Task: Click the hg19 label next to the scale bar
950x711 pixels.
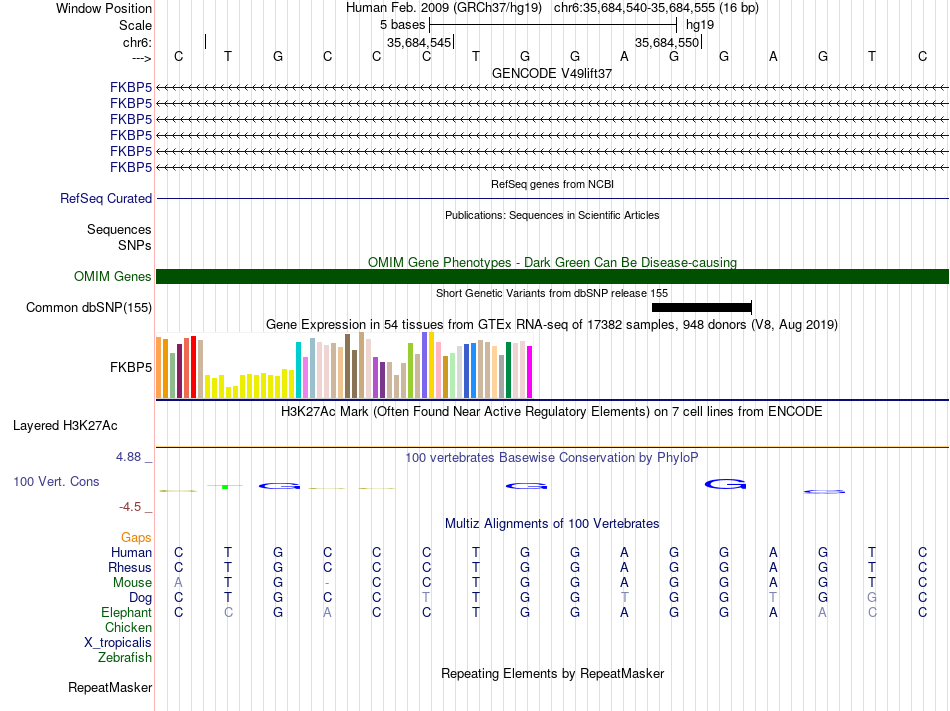Action: click(700, 25)
